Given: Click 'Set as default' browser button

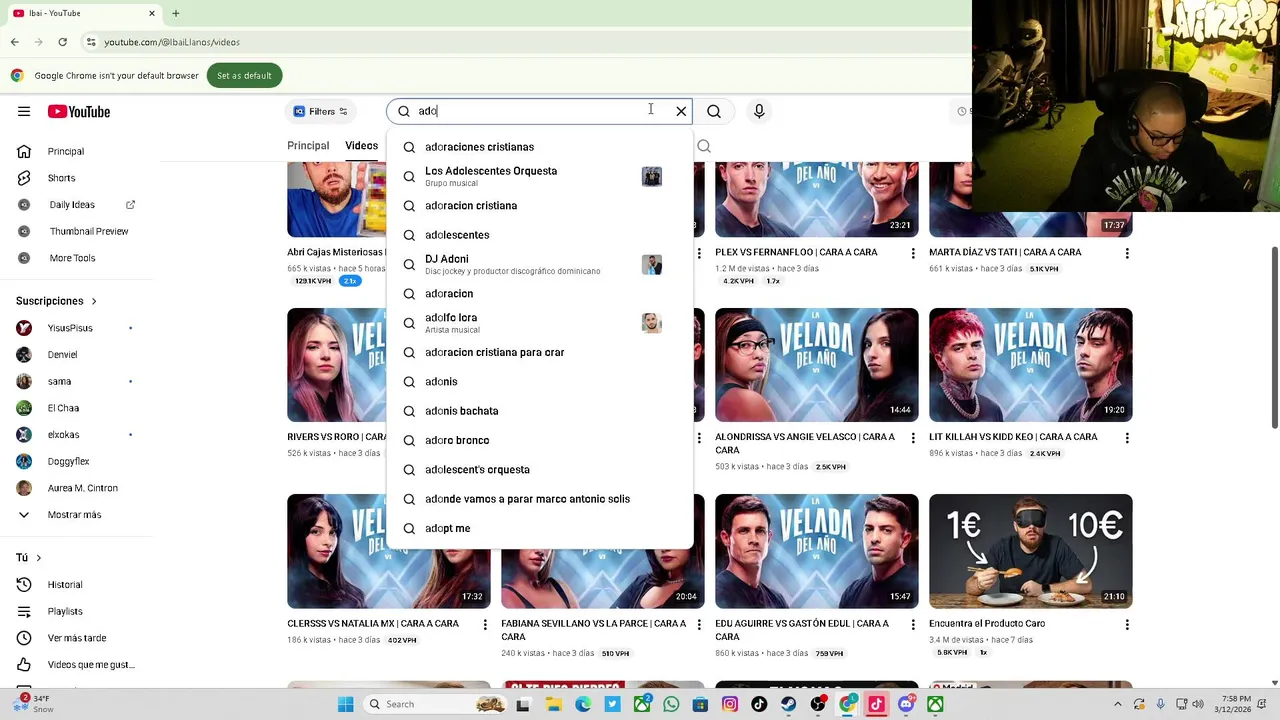Looking at the screenshot, I should tap(244, 76).
